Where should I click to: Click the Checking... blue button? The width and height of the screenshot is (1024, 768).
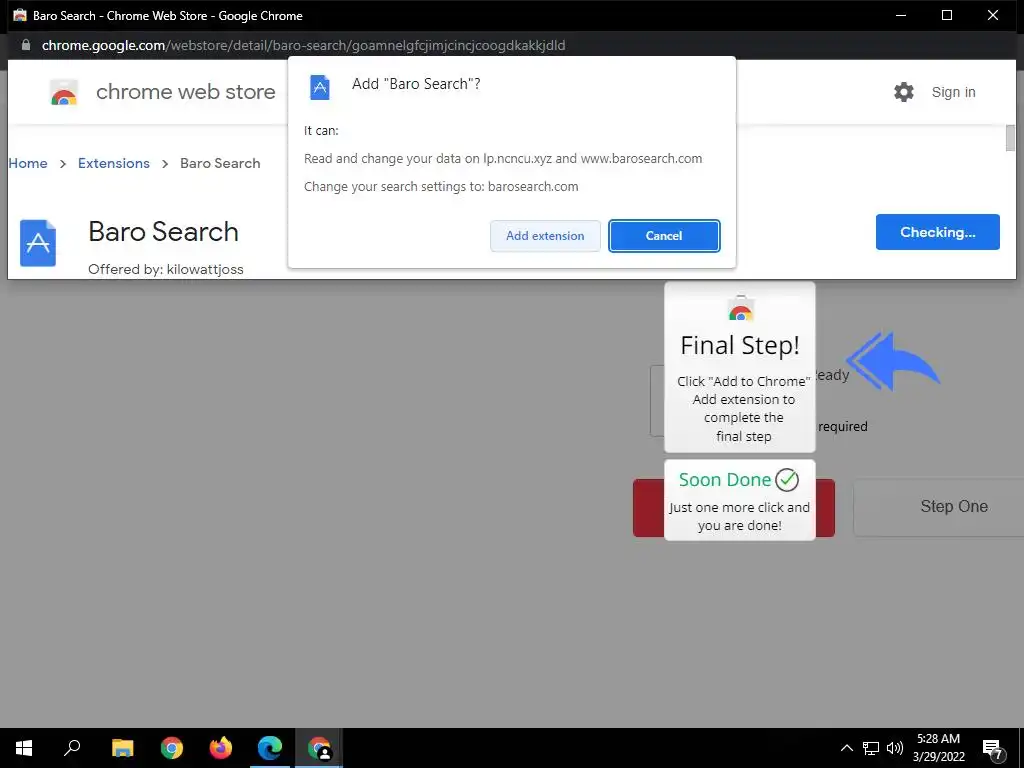pos(937,232)
